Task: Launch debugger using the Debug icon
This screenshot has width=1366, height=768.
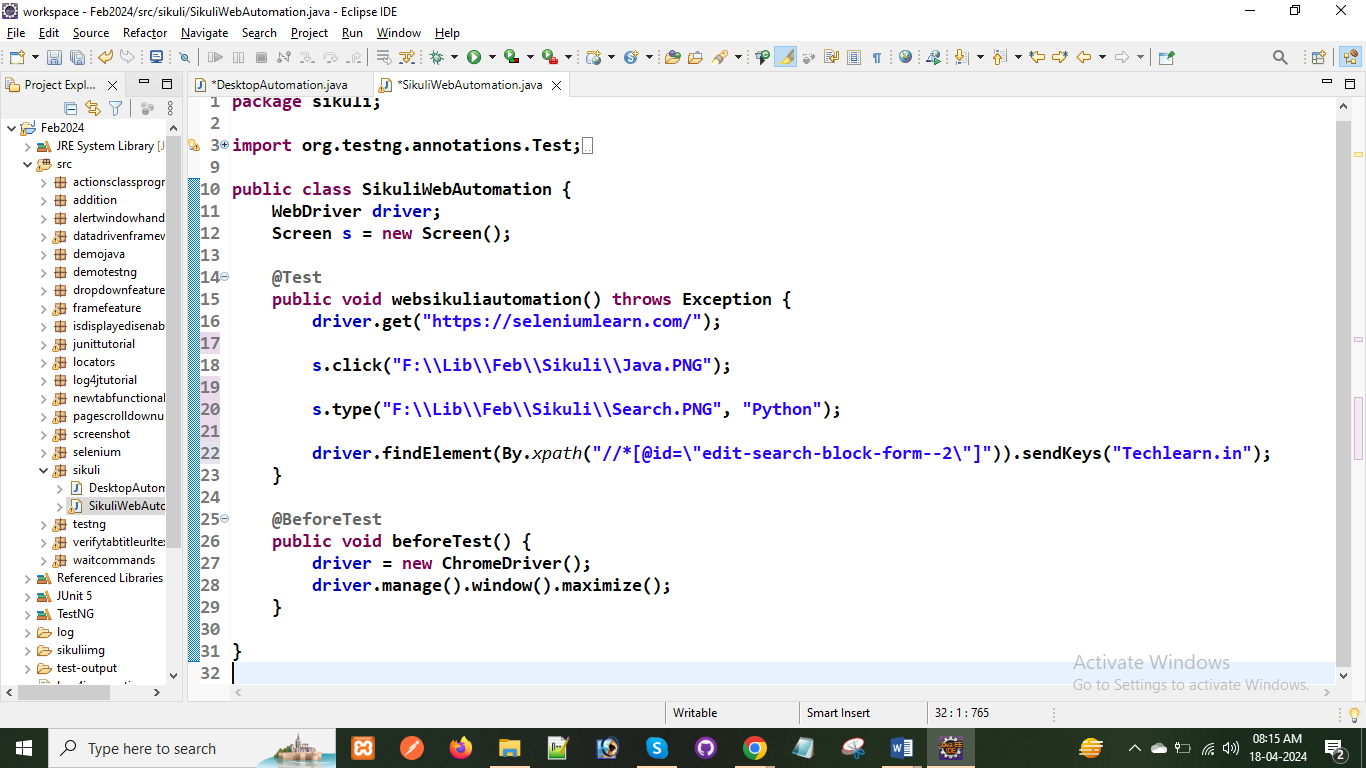Action: pyautogui.click(x=438, y=57)
